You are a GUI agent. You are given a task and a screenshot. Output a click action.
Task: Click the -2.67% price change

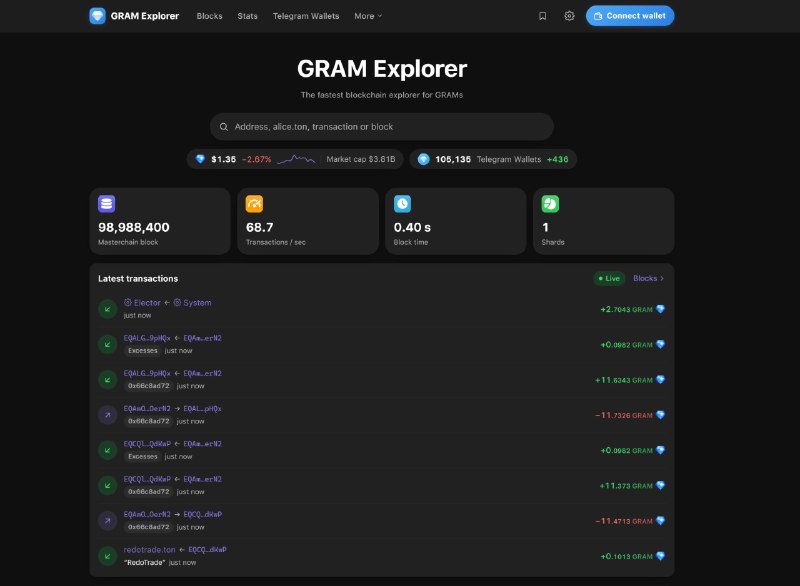click(256, 159)
